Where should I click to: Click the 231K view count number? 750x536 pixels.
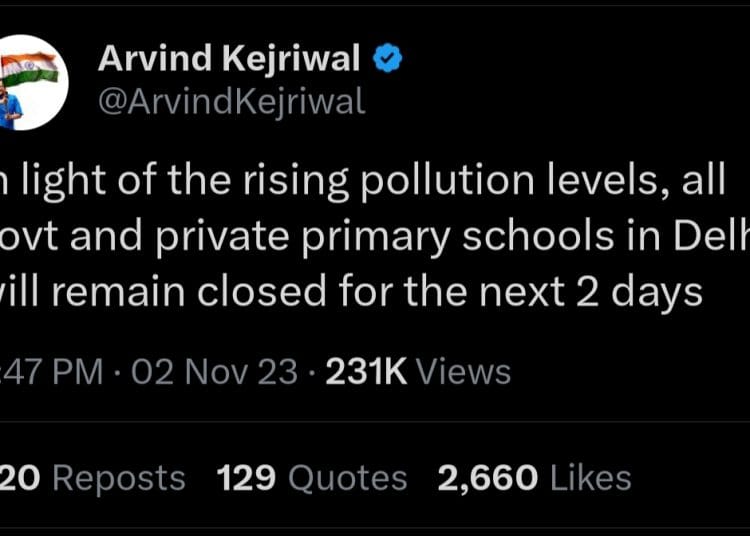pyautogui.click(x=366, y=372)
